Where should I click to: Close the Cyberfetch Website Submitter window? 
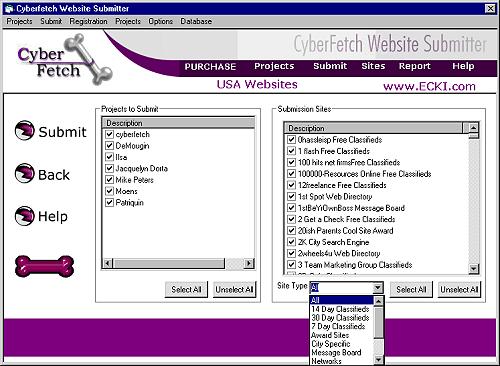(490, 9)
